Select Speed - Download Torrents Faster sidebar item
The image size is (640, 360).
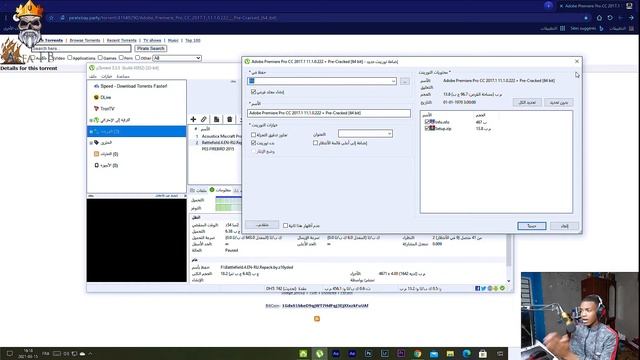(130, 86)
